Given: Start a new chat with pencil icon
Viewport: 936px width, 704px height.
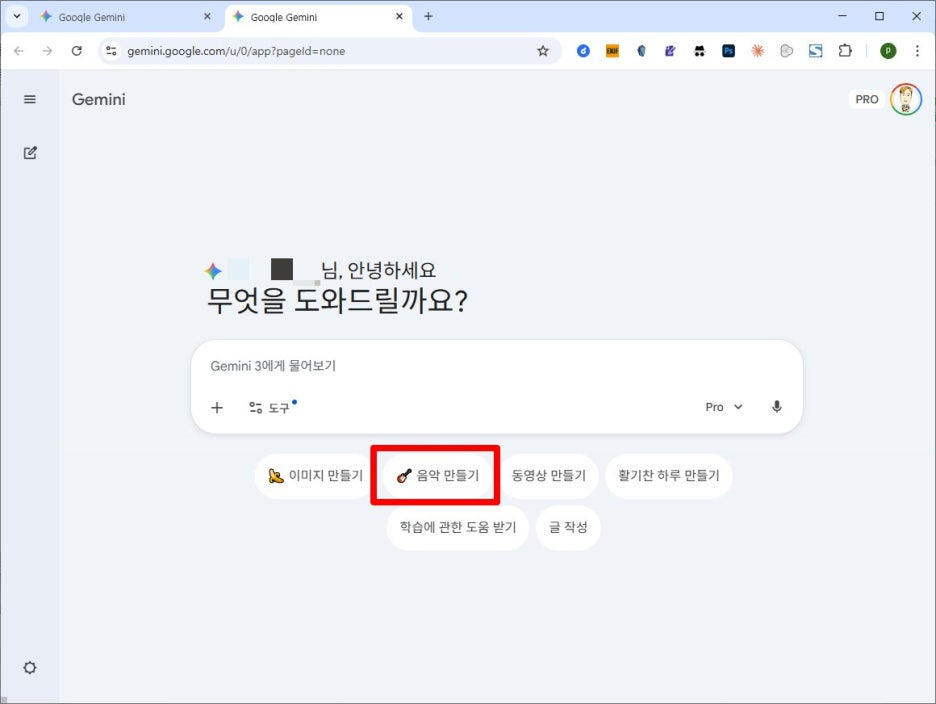Looking at the screenshot, I should click(x=30, y=153).
